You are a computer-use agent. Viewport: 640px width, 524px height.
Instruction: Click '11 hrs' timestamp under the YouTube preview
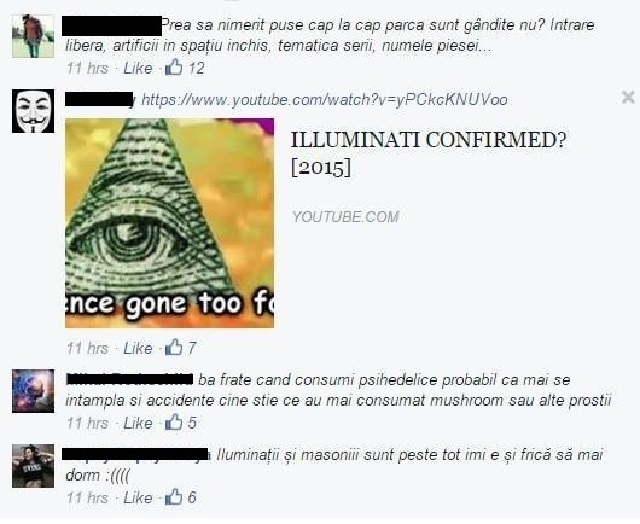pyautogui.click(x=88, y=349)
